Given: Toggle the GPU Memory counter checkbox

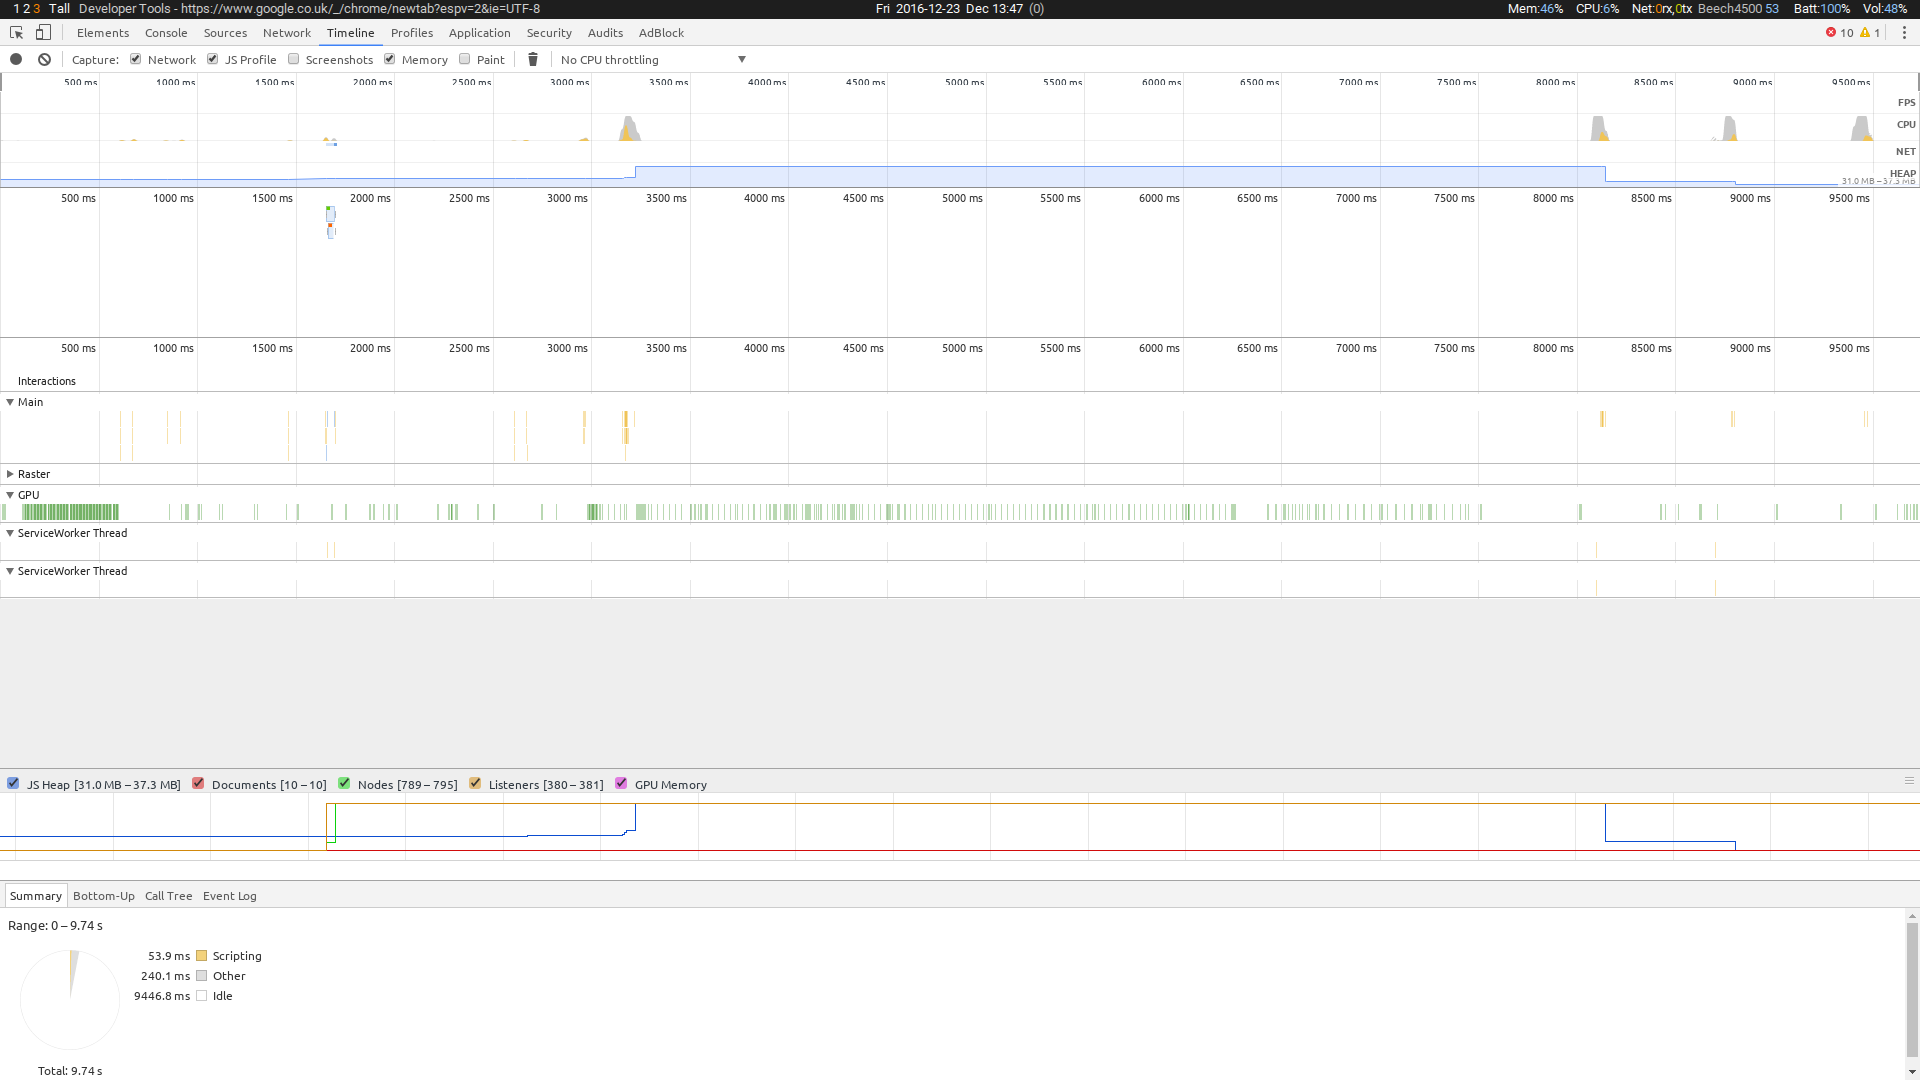Looking at the screenshot, I should (x=621, y=784).
